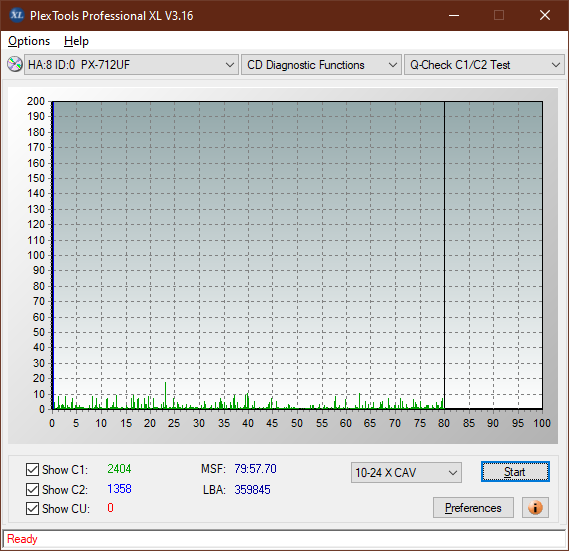Click the CU value 0
Viewport: 569px width, 551px height.
[x=110, y=508]
